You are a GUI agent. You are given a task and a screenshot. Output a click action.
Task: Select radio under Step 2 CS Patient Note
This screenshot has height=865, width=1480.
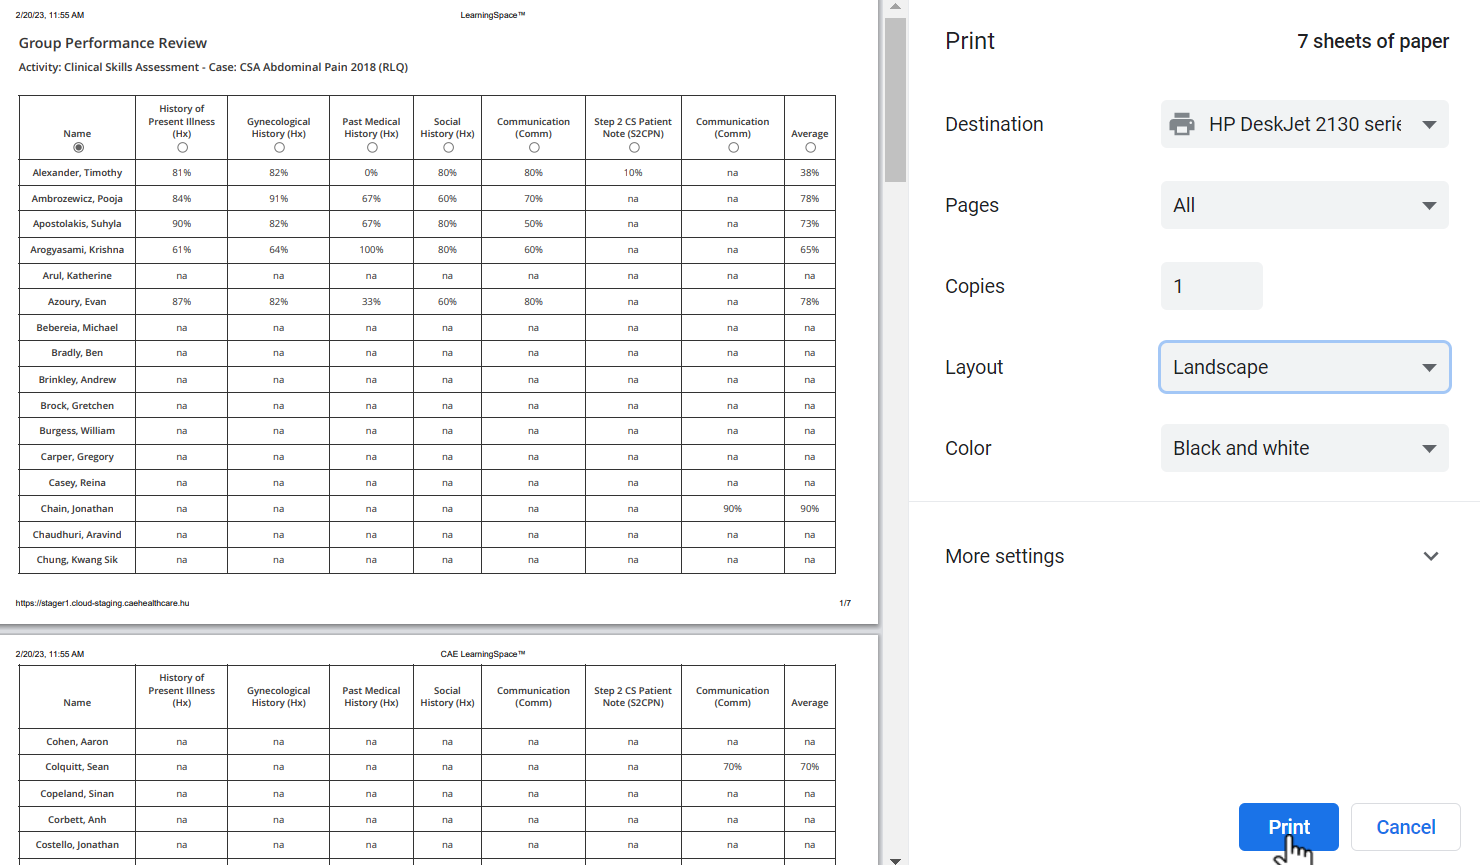point(634,147)
